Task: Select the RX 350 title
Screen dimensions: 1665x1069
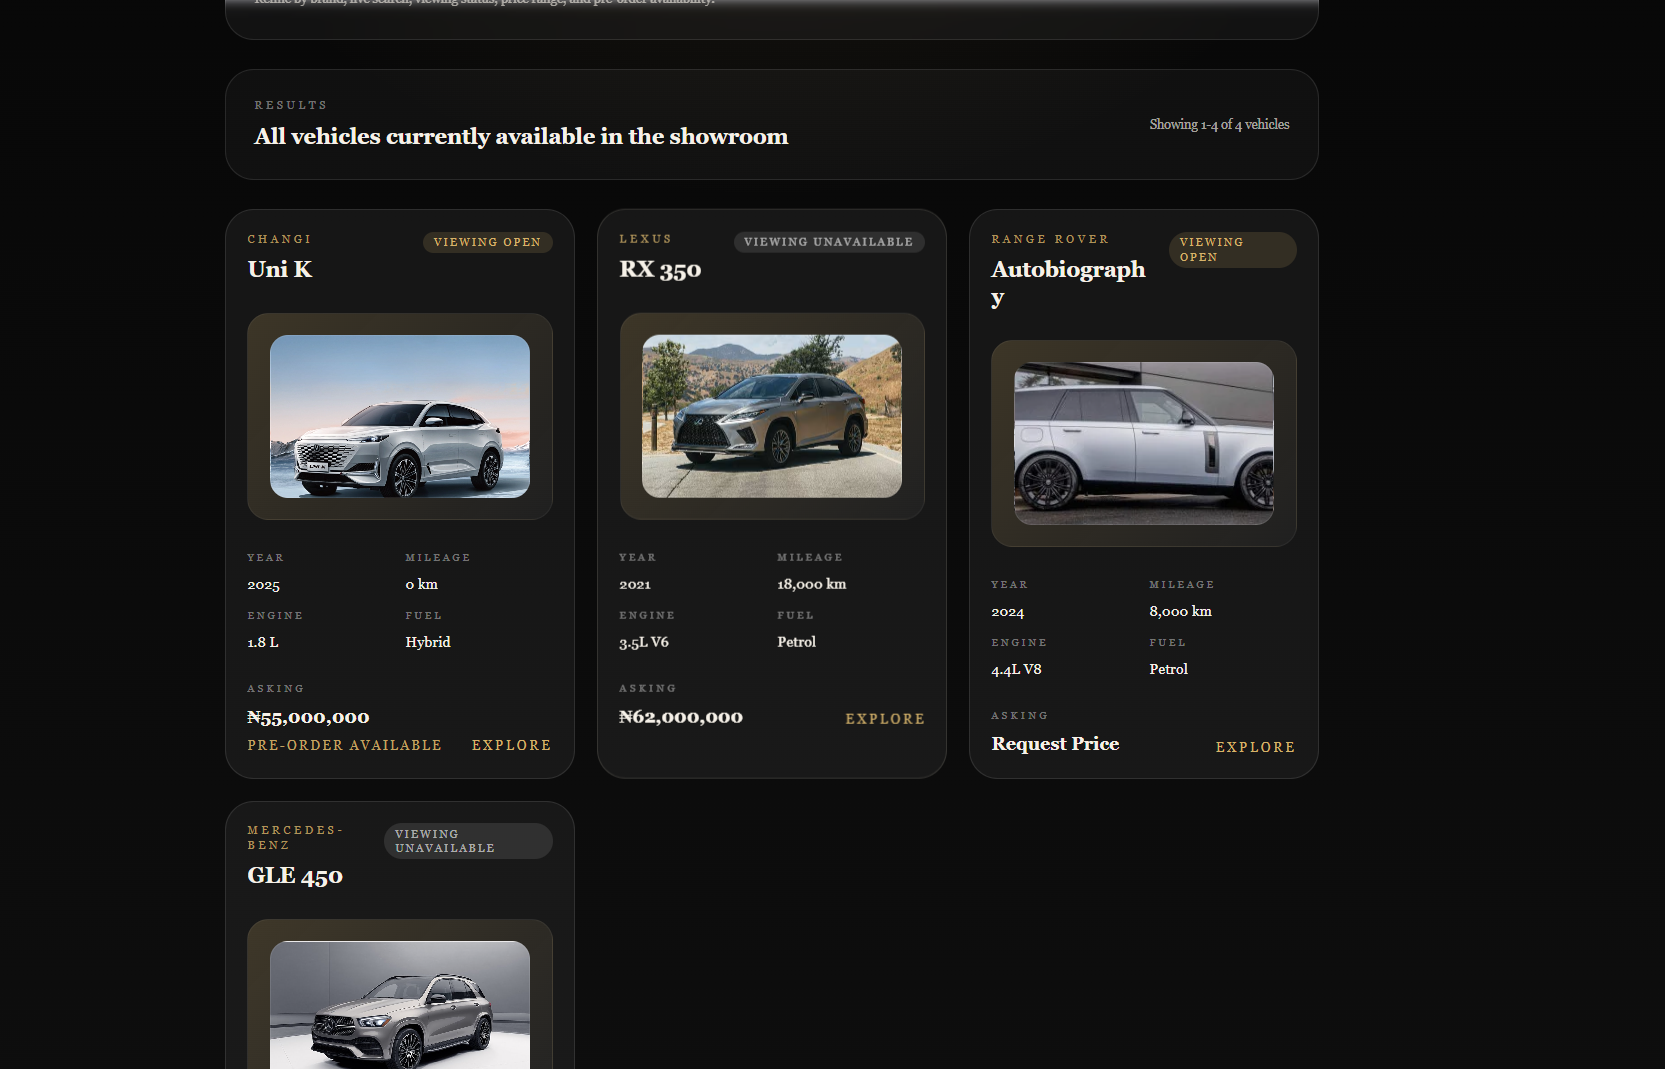Action: coord(660,269)
